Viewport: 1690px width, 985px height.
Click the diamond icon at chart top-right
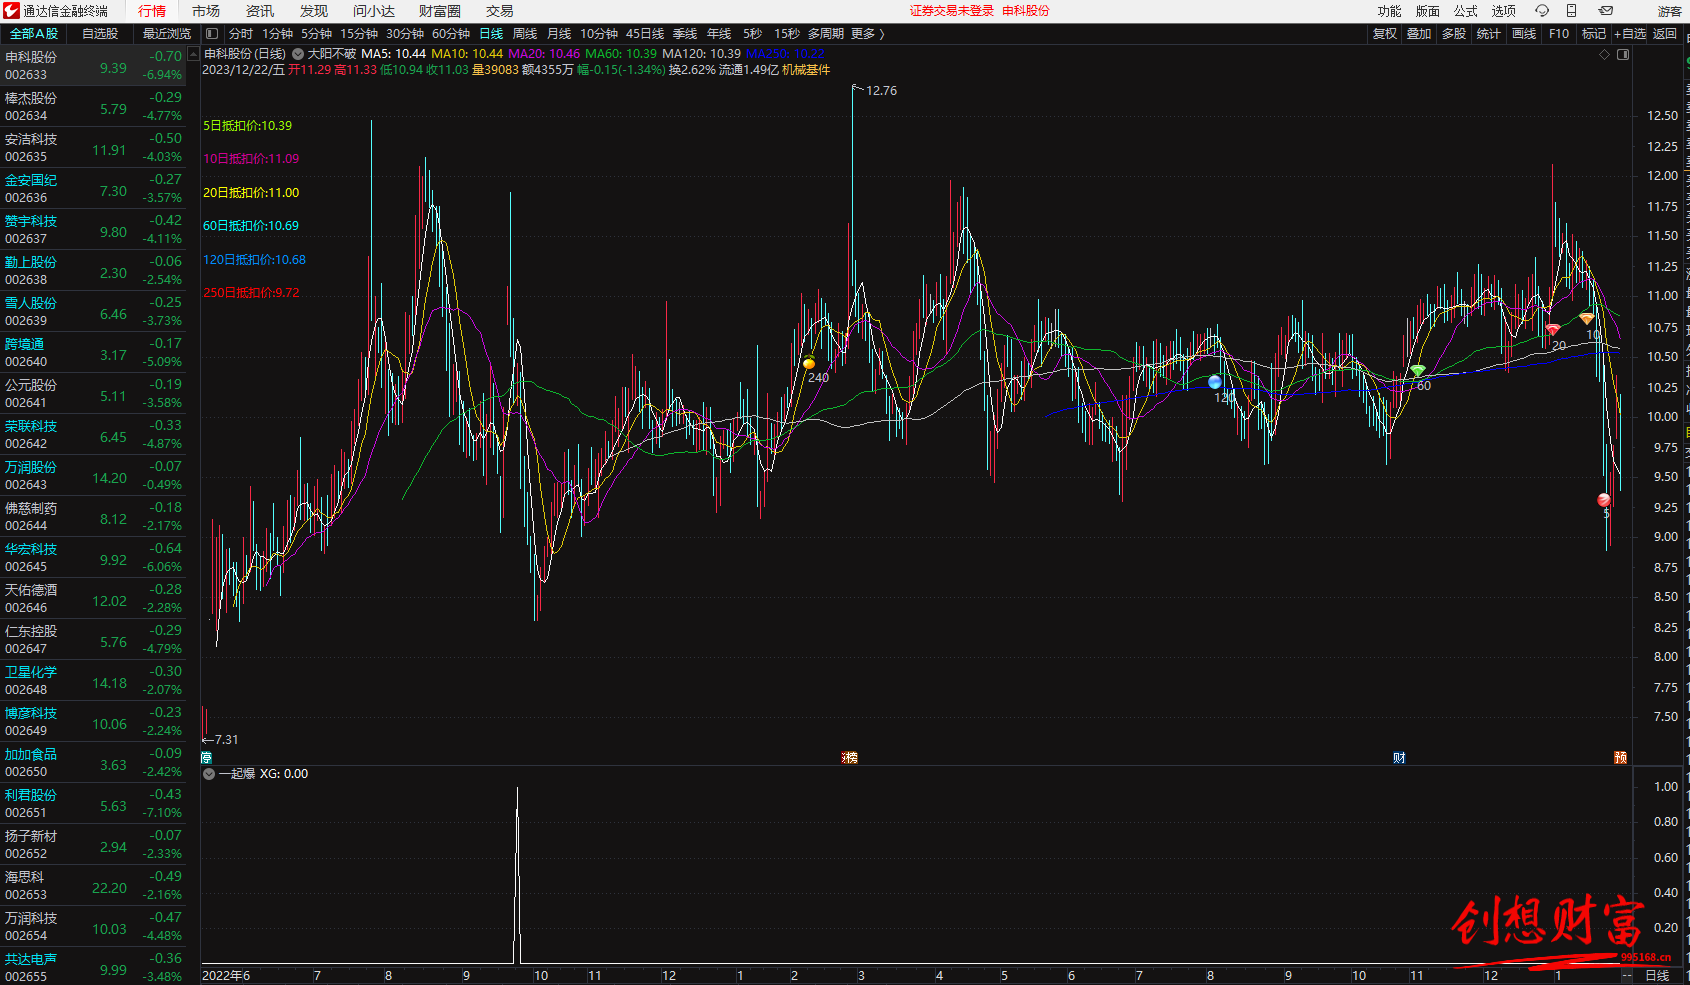[1604, 55]
